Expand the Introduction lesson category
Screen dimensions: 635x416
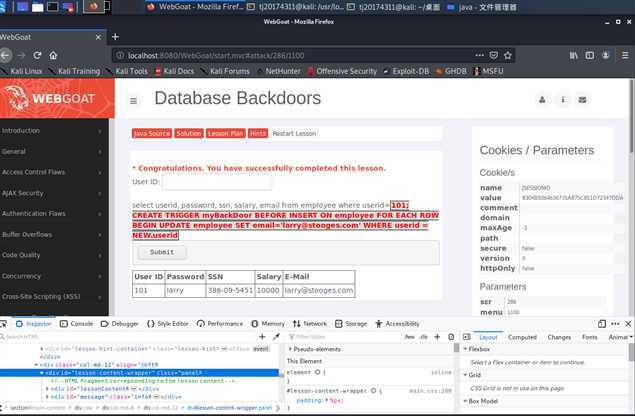coord(52,131)
